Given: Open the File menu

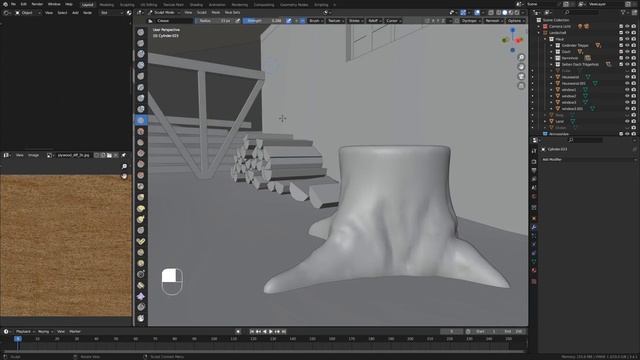Looking at the screenshot, I should pos(13,4).
